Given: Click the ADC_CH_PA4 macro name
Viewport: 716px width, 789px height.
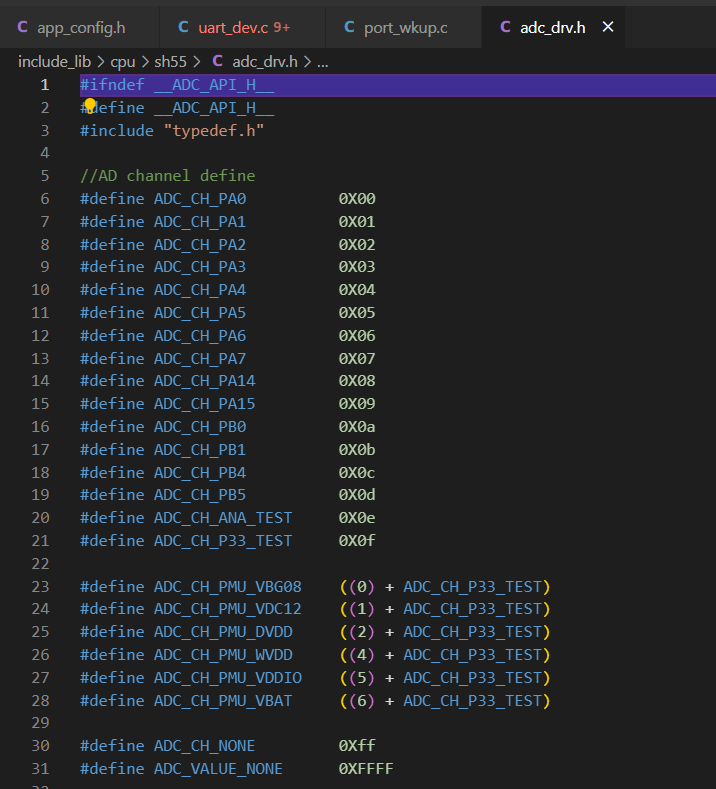Looking at the screenshot, I should (x=200, y=290).
